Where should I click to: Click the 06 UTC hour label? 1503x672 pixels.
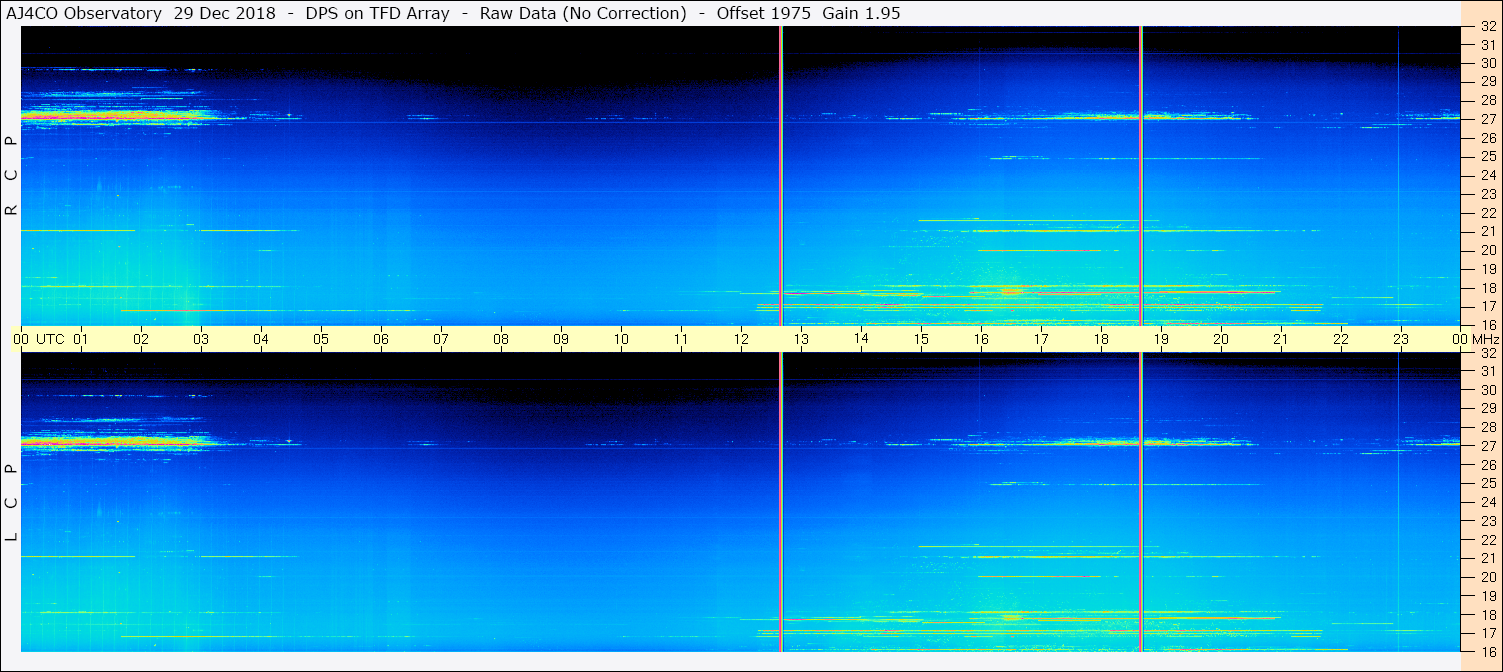(381, 339)
